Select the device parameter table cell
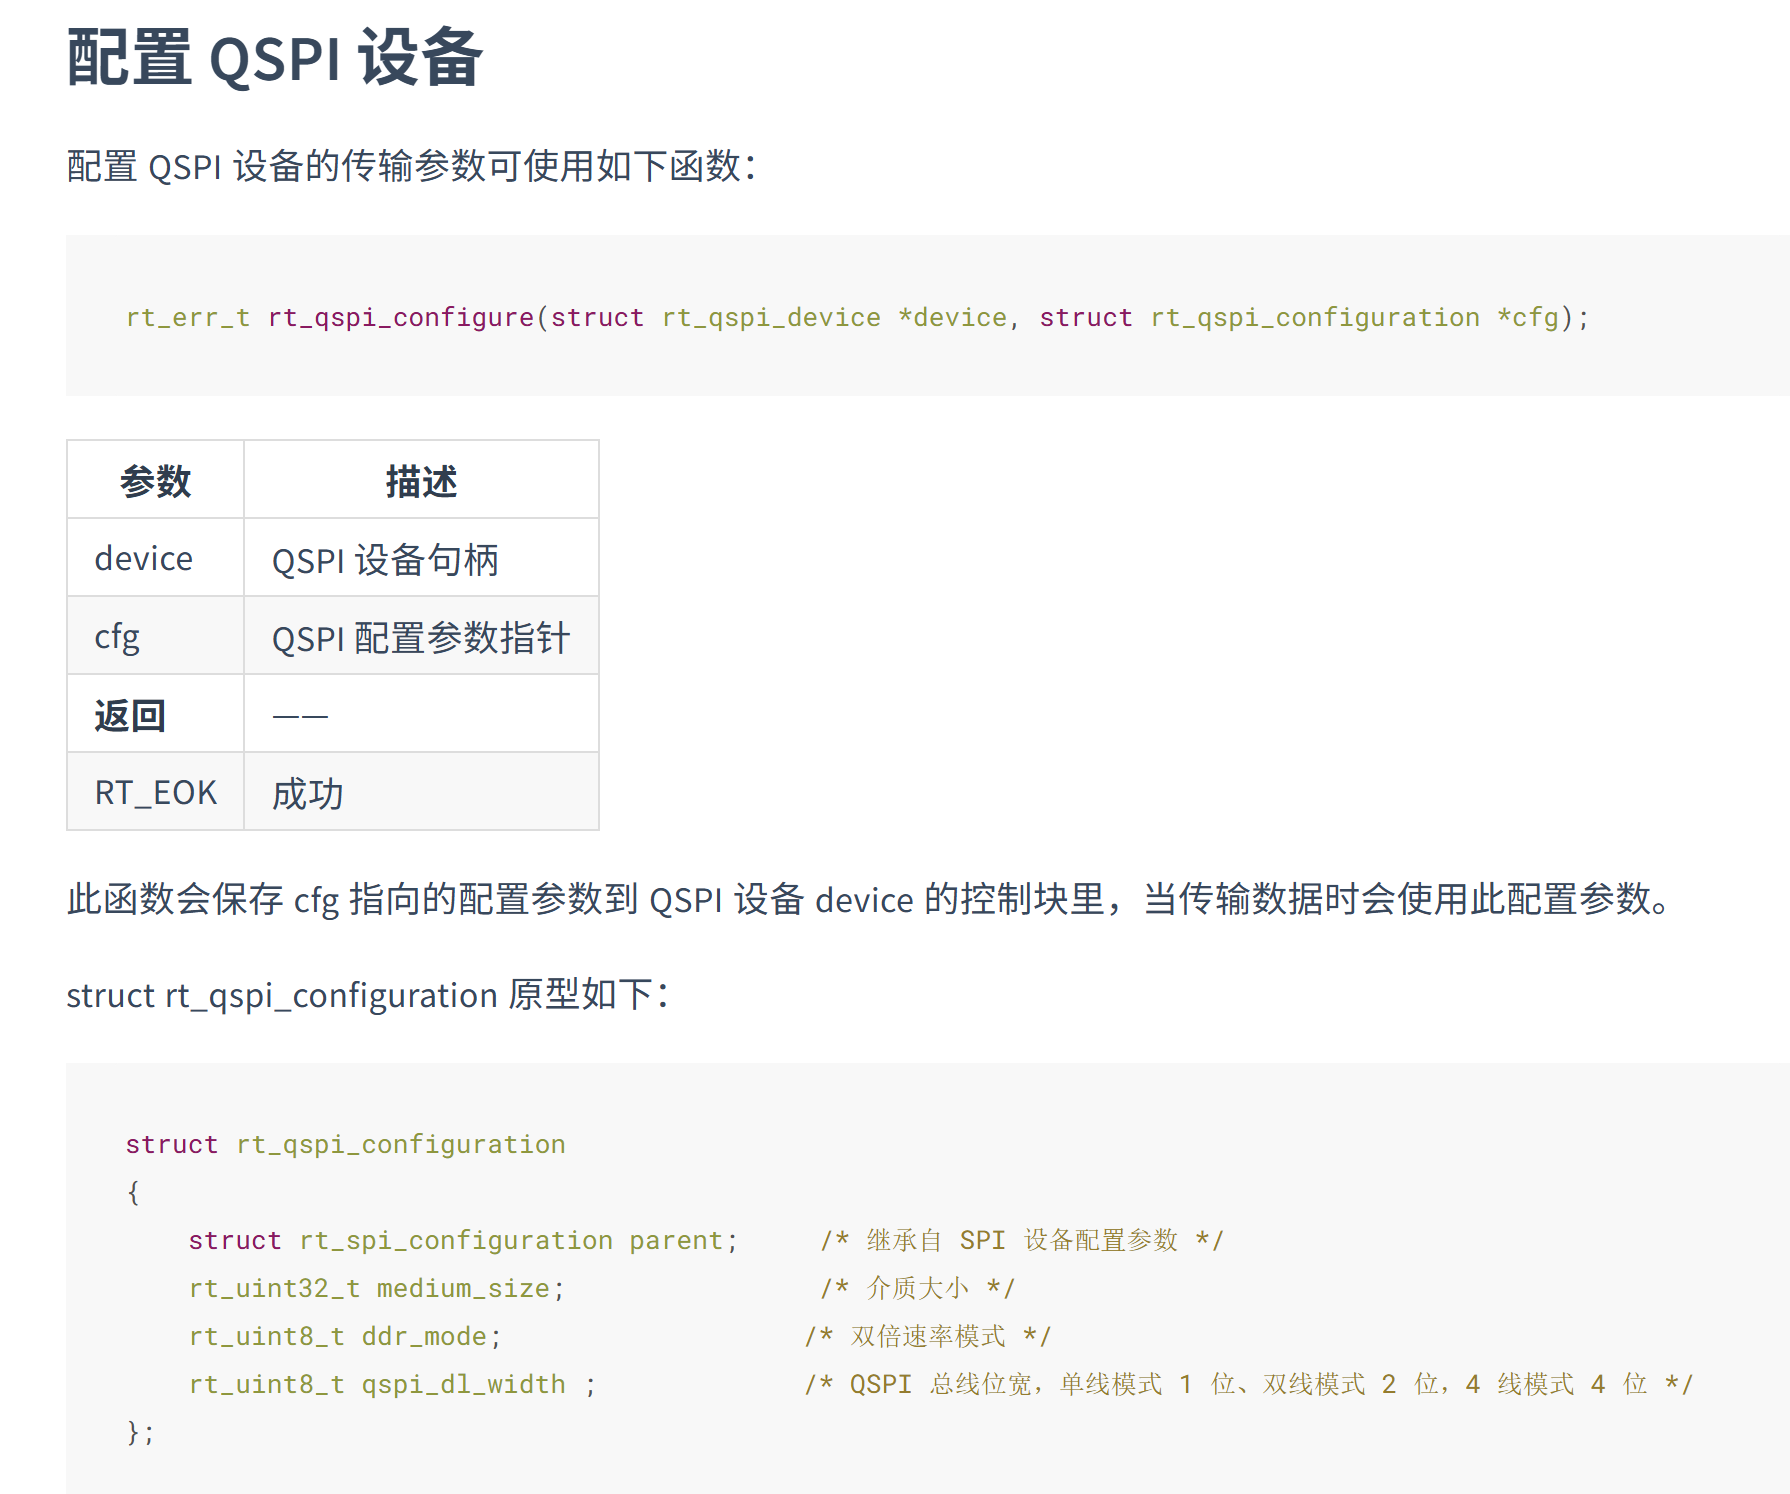The height and width of the screenshot is (1494, 1790). [x=155, y=558]
